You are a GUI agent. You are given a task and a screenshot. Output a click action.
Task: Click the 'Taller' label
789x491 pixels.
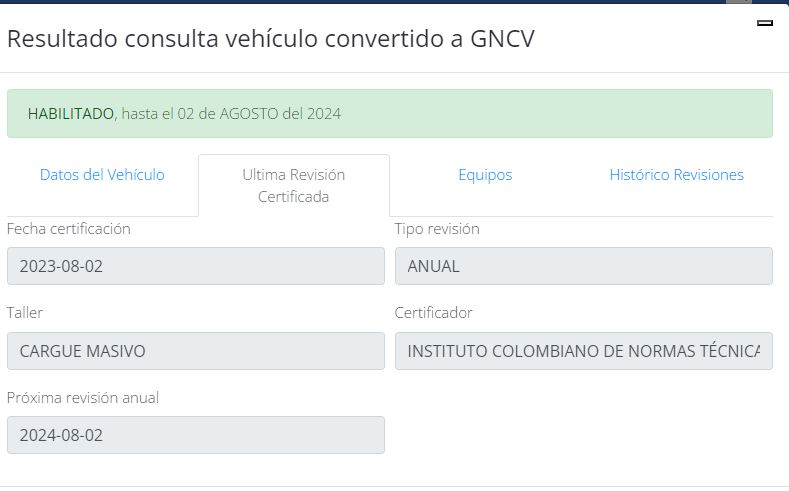25,313
